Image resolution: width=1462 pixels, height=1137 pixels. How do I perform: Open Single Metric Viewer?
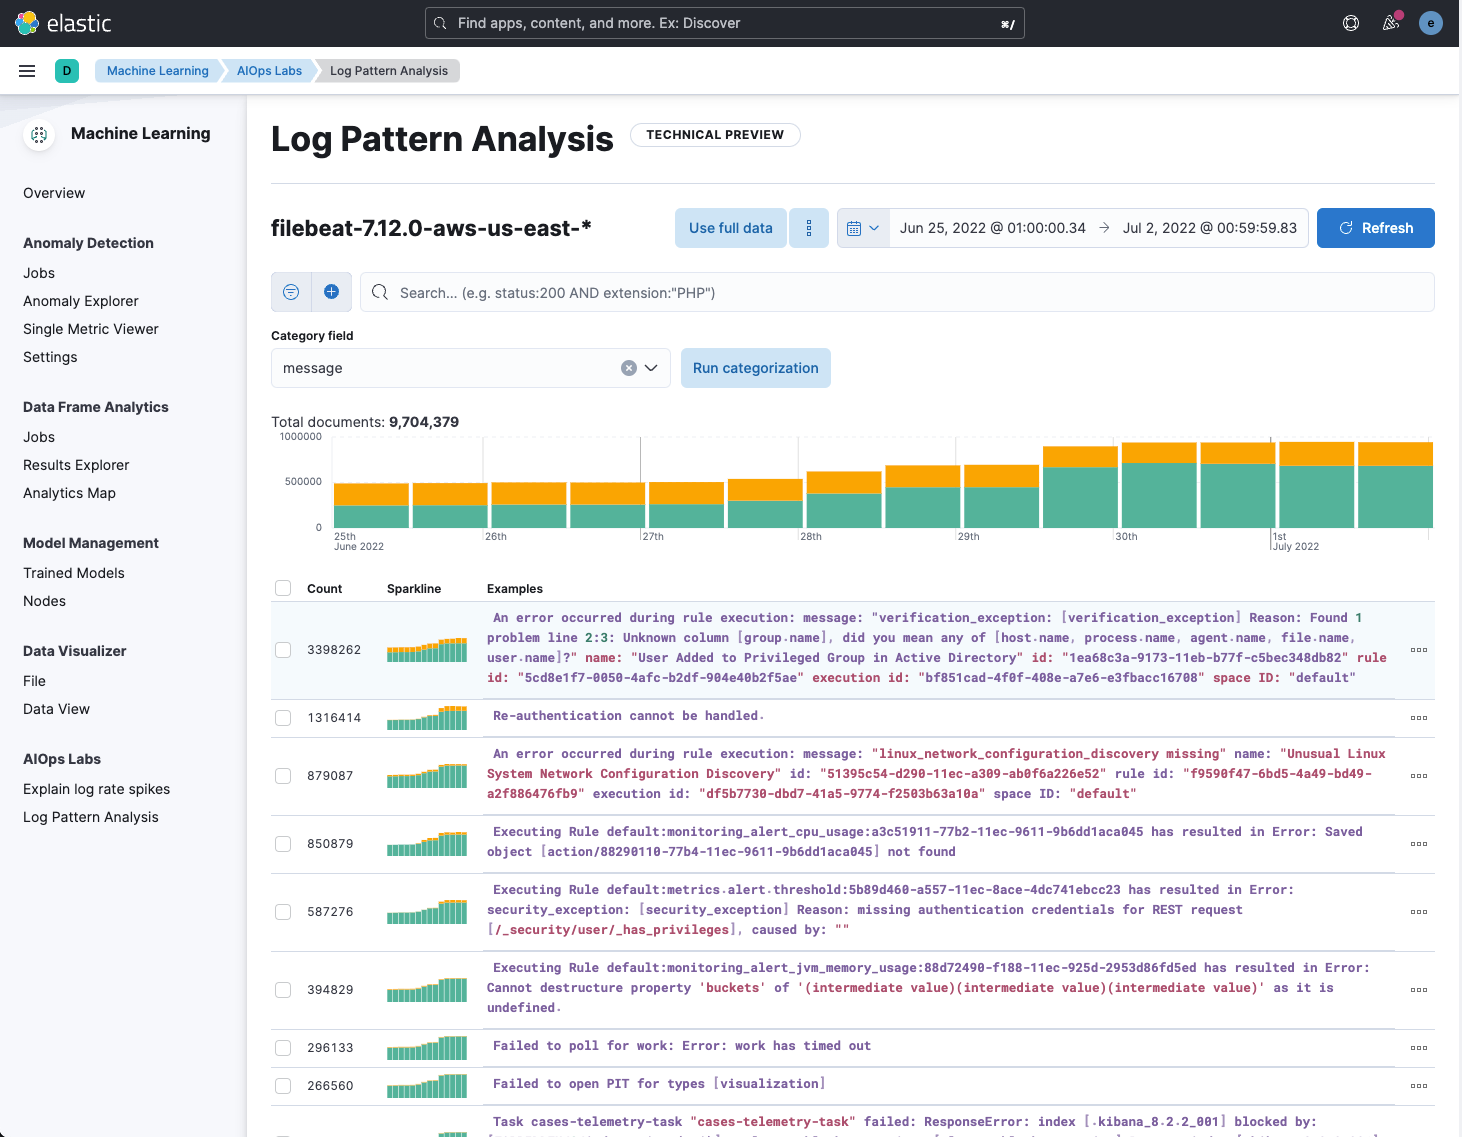tap(91, 329)
